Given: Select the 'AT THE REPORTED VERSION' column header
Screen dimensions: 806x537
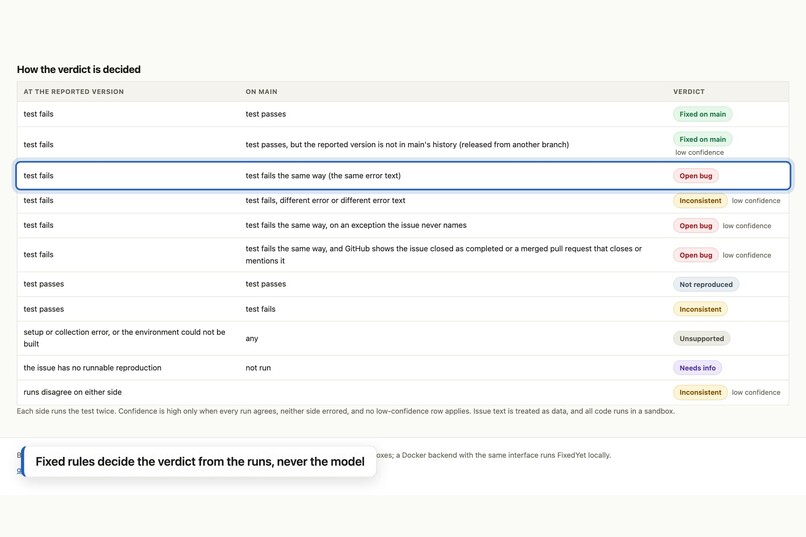Looking at the screenshot, I should tap(74, 91).
